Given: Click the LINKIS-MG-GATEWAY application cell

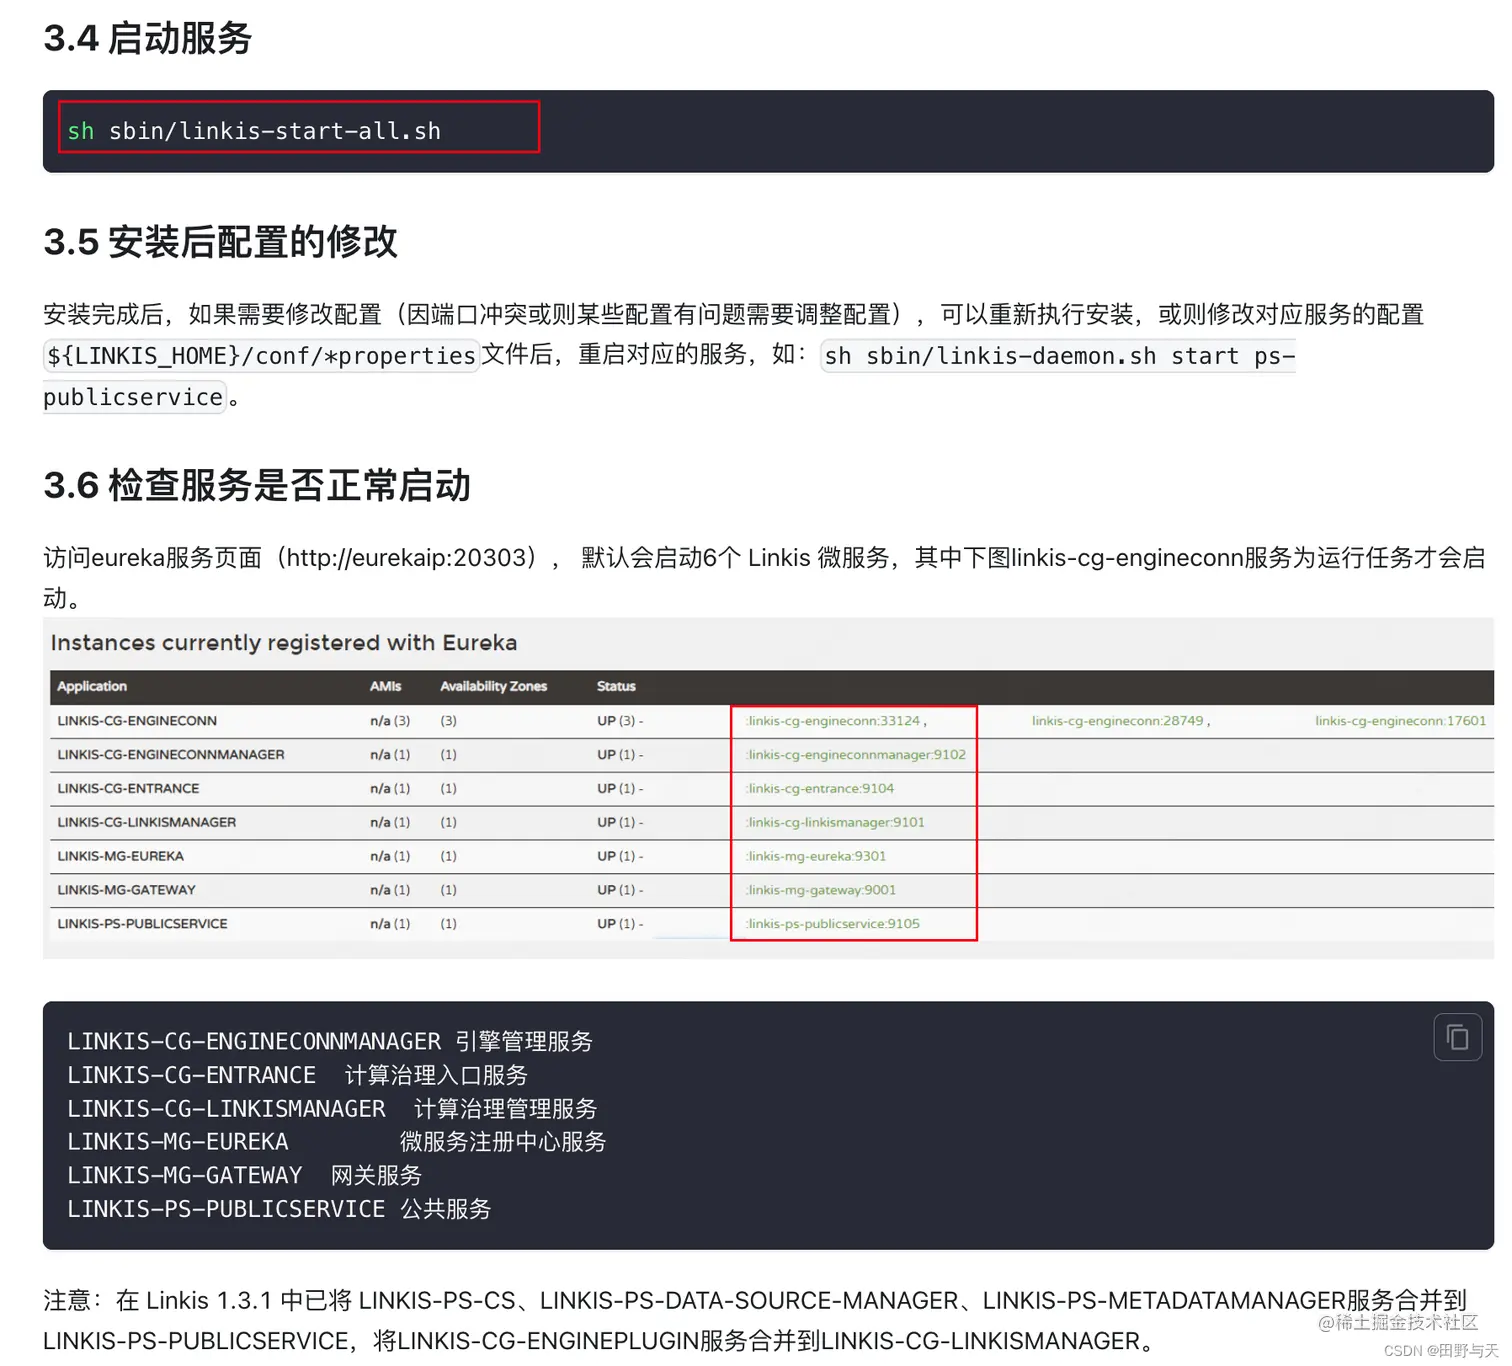Looking at the screenshot, I should tap(127, 890).
